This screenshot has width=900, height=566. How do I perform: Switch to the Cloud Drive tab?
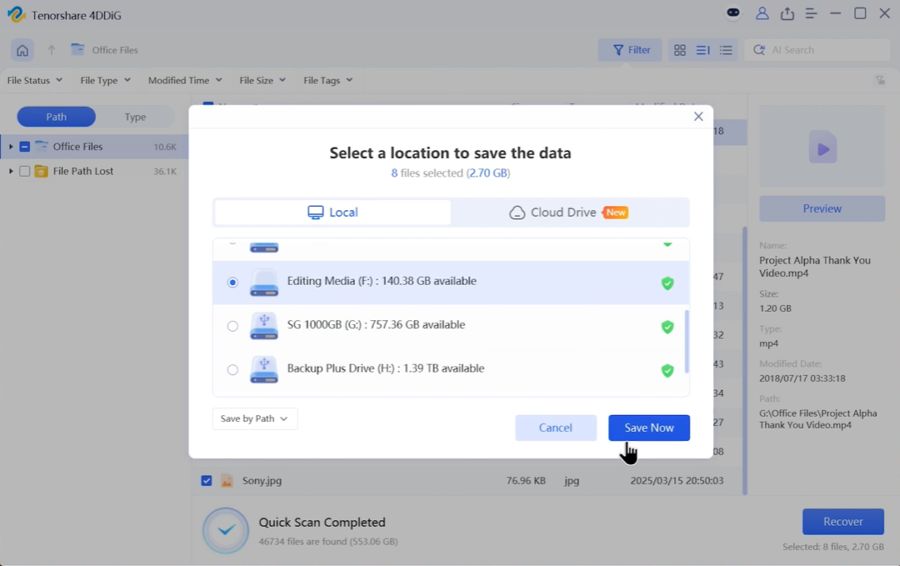pyautogui.click(x=569, y=212)
